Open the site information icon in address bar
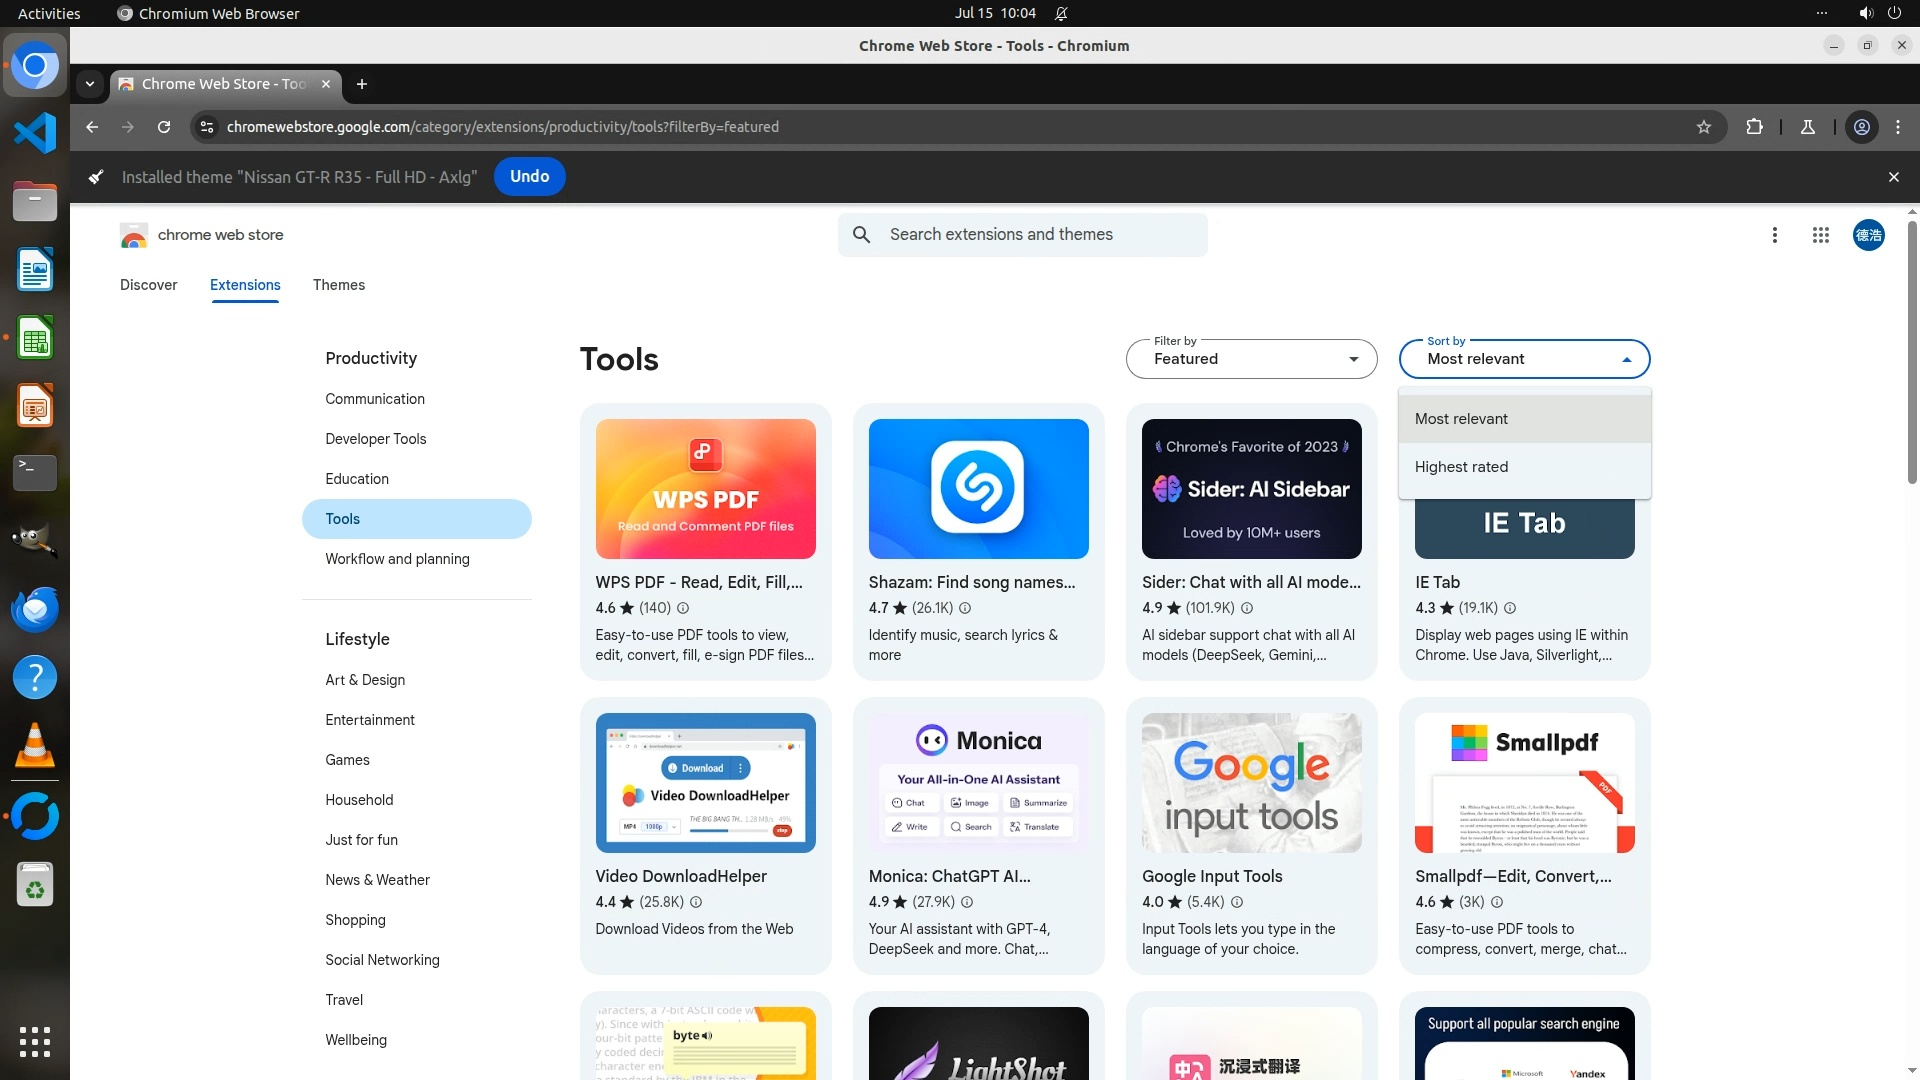This screenshot has width=1920, height=1080. coord(207,127)
